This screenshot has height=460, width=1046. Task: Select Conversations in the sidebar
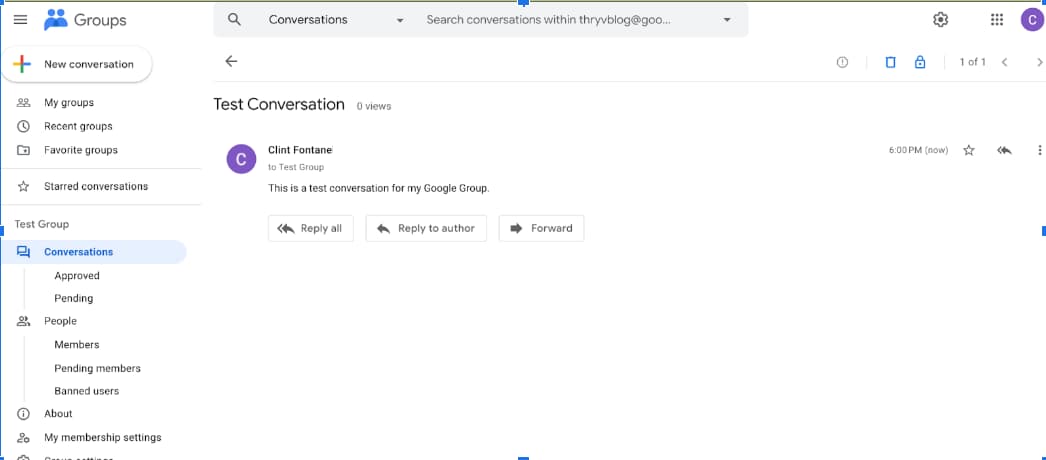(x=93, y=252)
